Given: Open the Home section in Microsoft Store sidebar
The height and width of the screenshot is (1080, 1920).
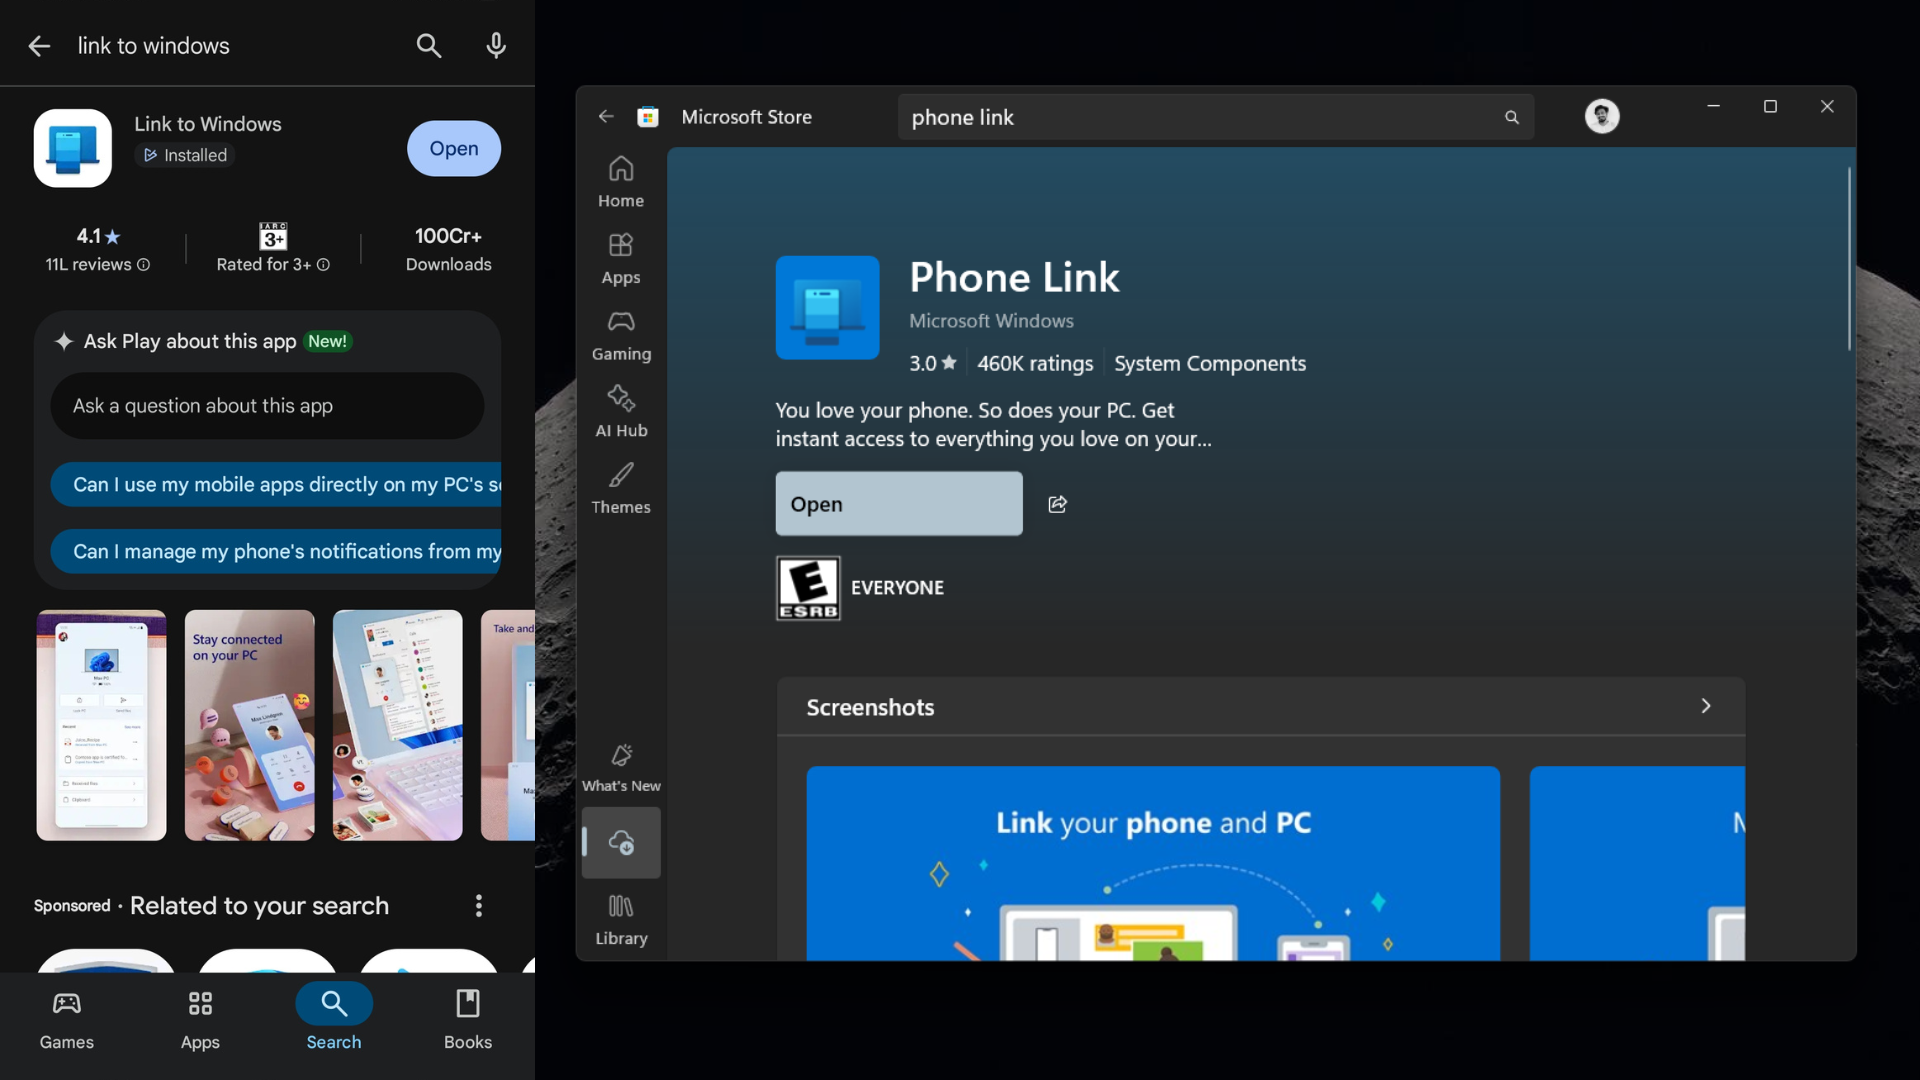Looking at the screenshot, I should [x=620, y=183].
